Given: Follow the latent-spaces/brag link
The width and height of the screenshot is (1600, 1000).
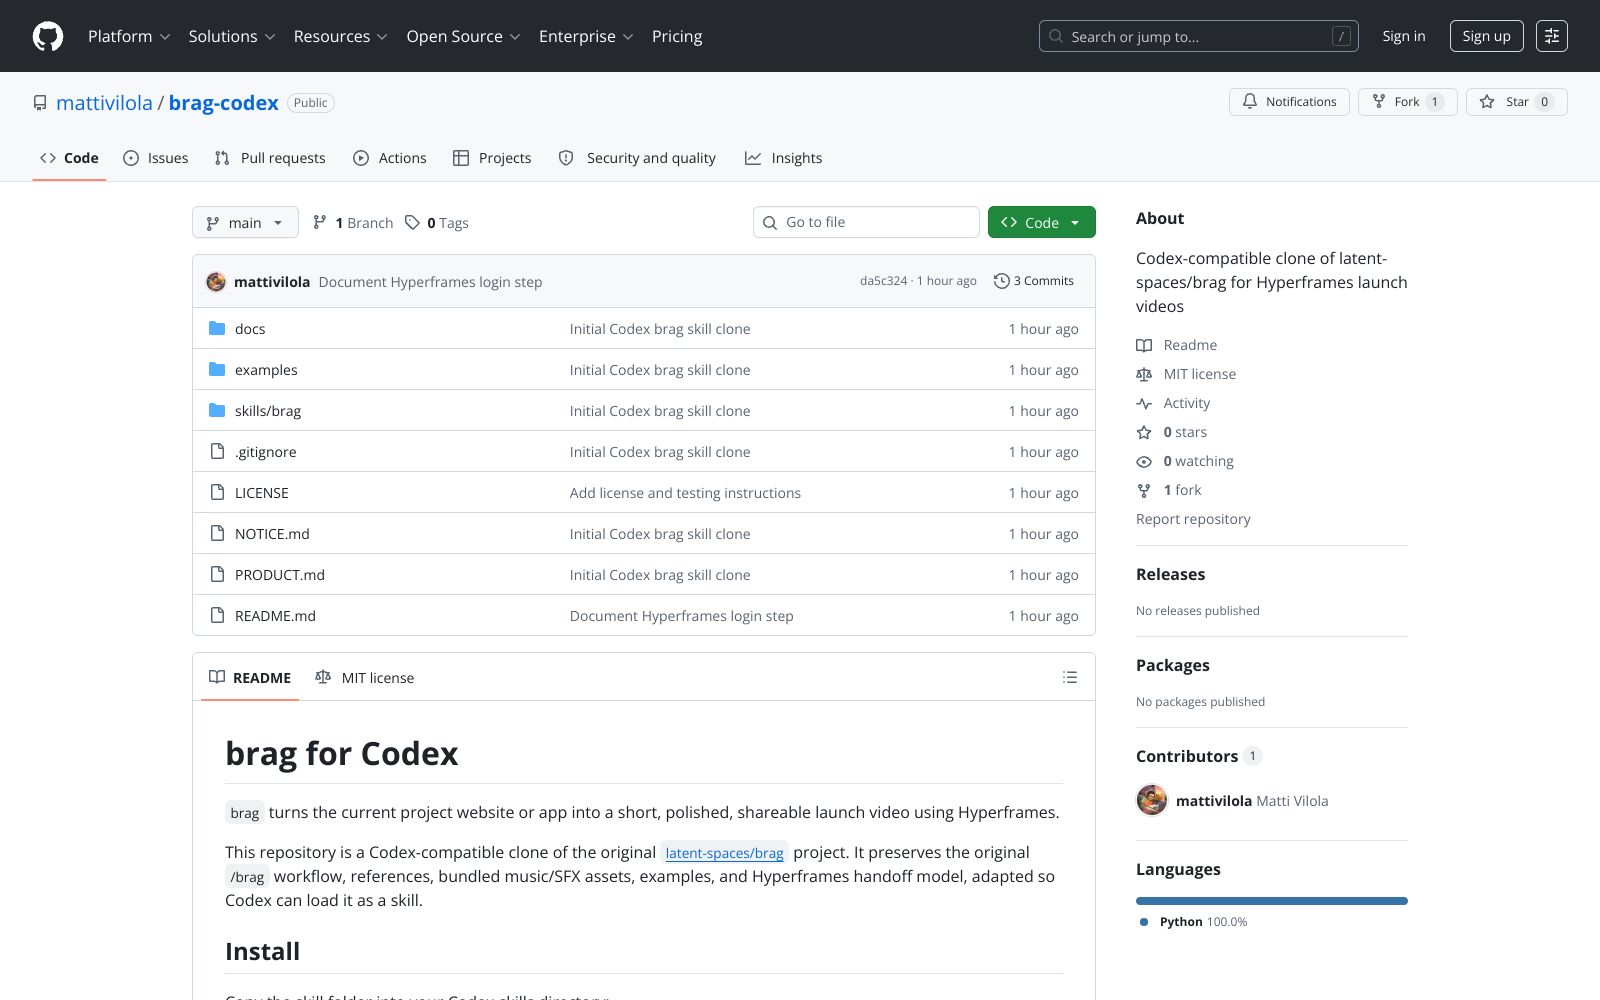Looking at the screenshot, I should [724, 853].
